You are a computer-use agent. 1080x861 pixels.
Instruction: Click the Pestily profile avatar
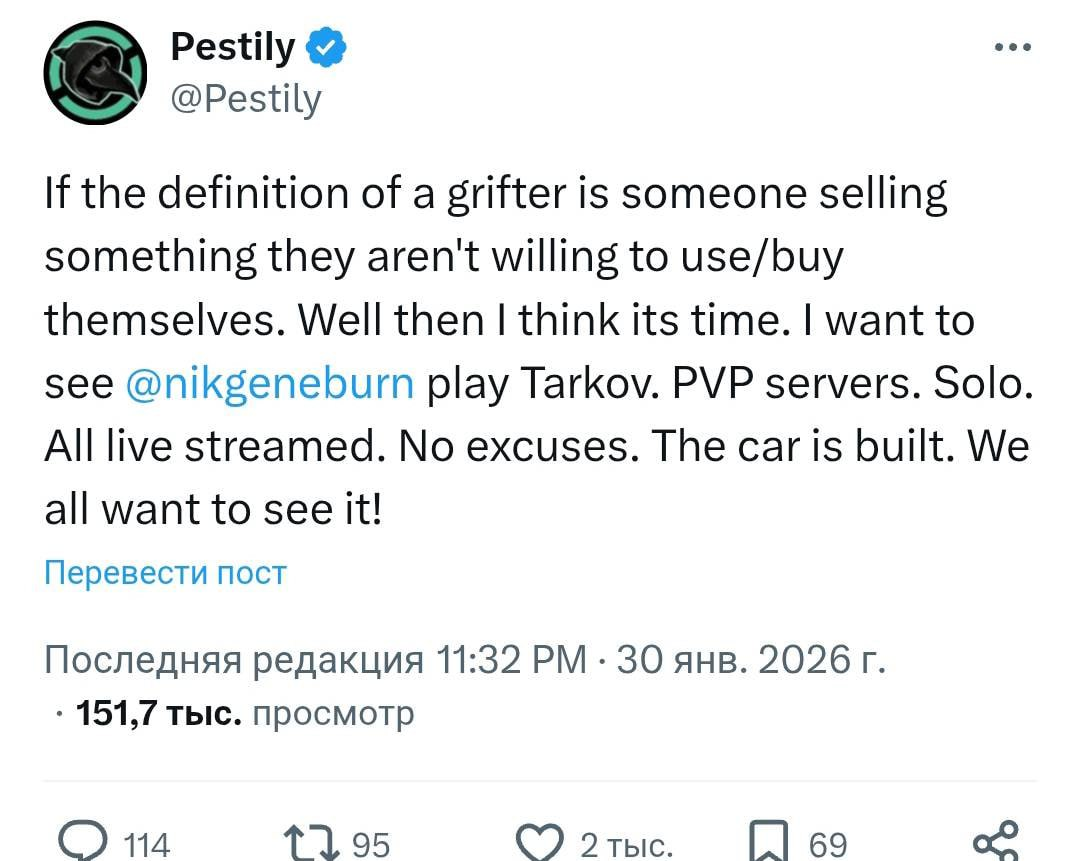coord(96,73)
